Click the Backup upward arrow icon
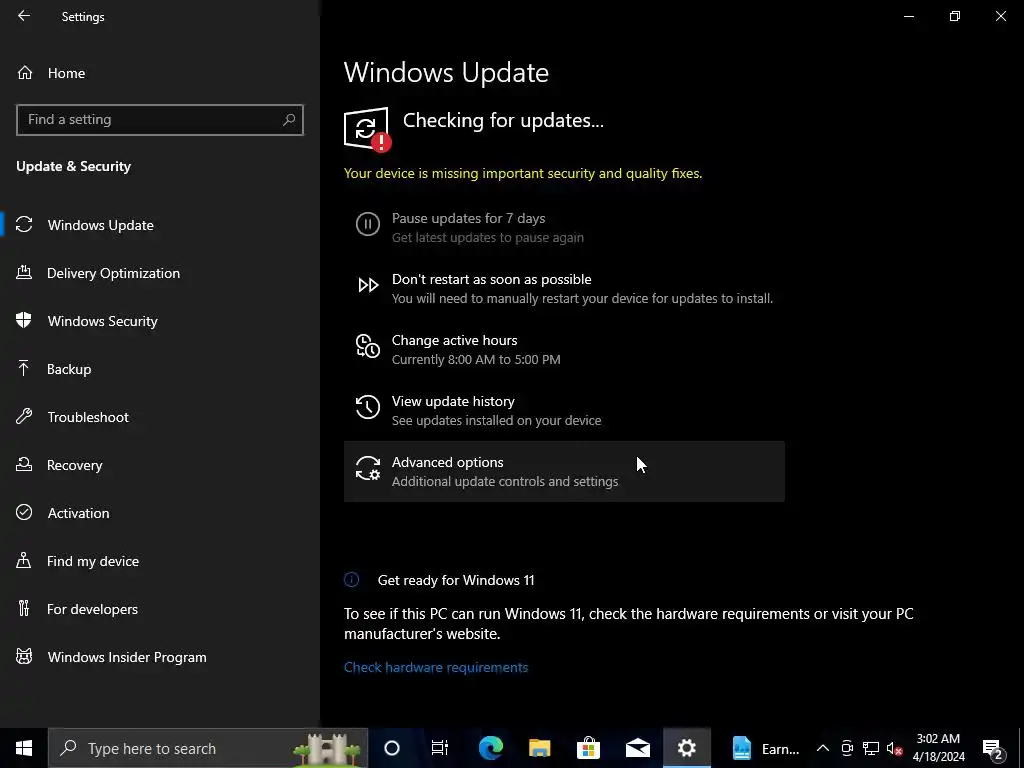1024x768 pixels. pos(24,368)
